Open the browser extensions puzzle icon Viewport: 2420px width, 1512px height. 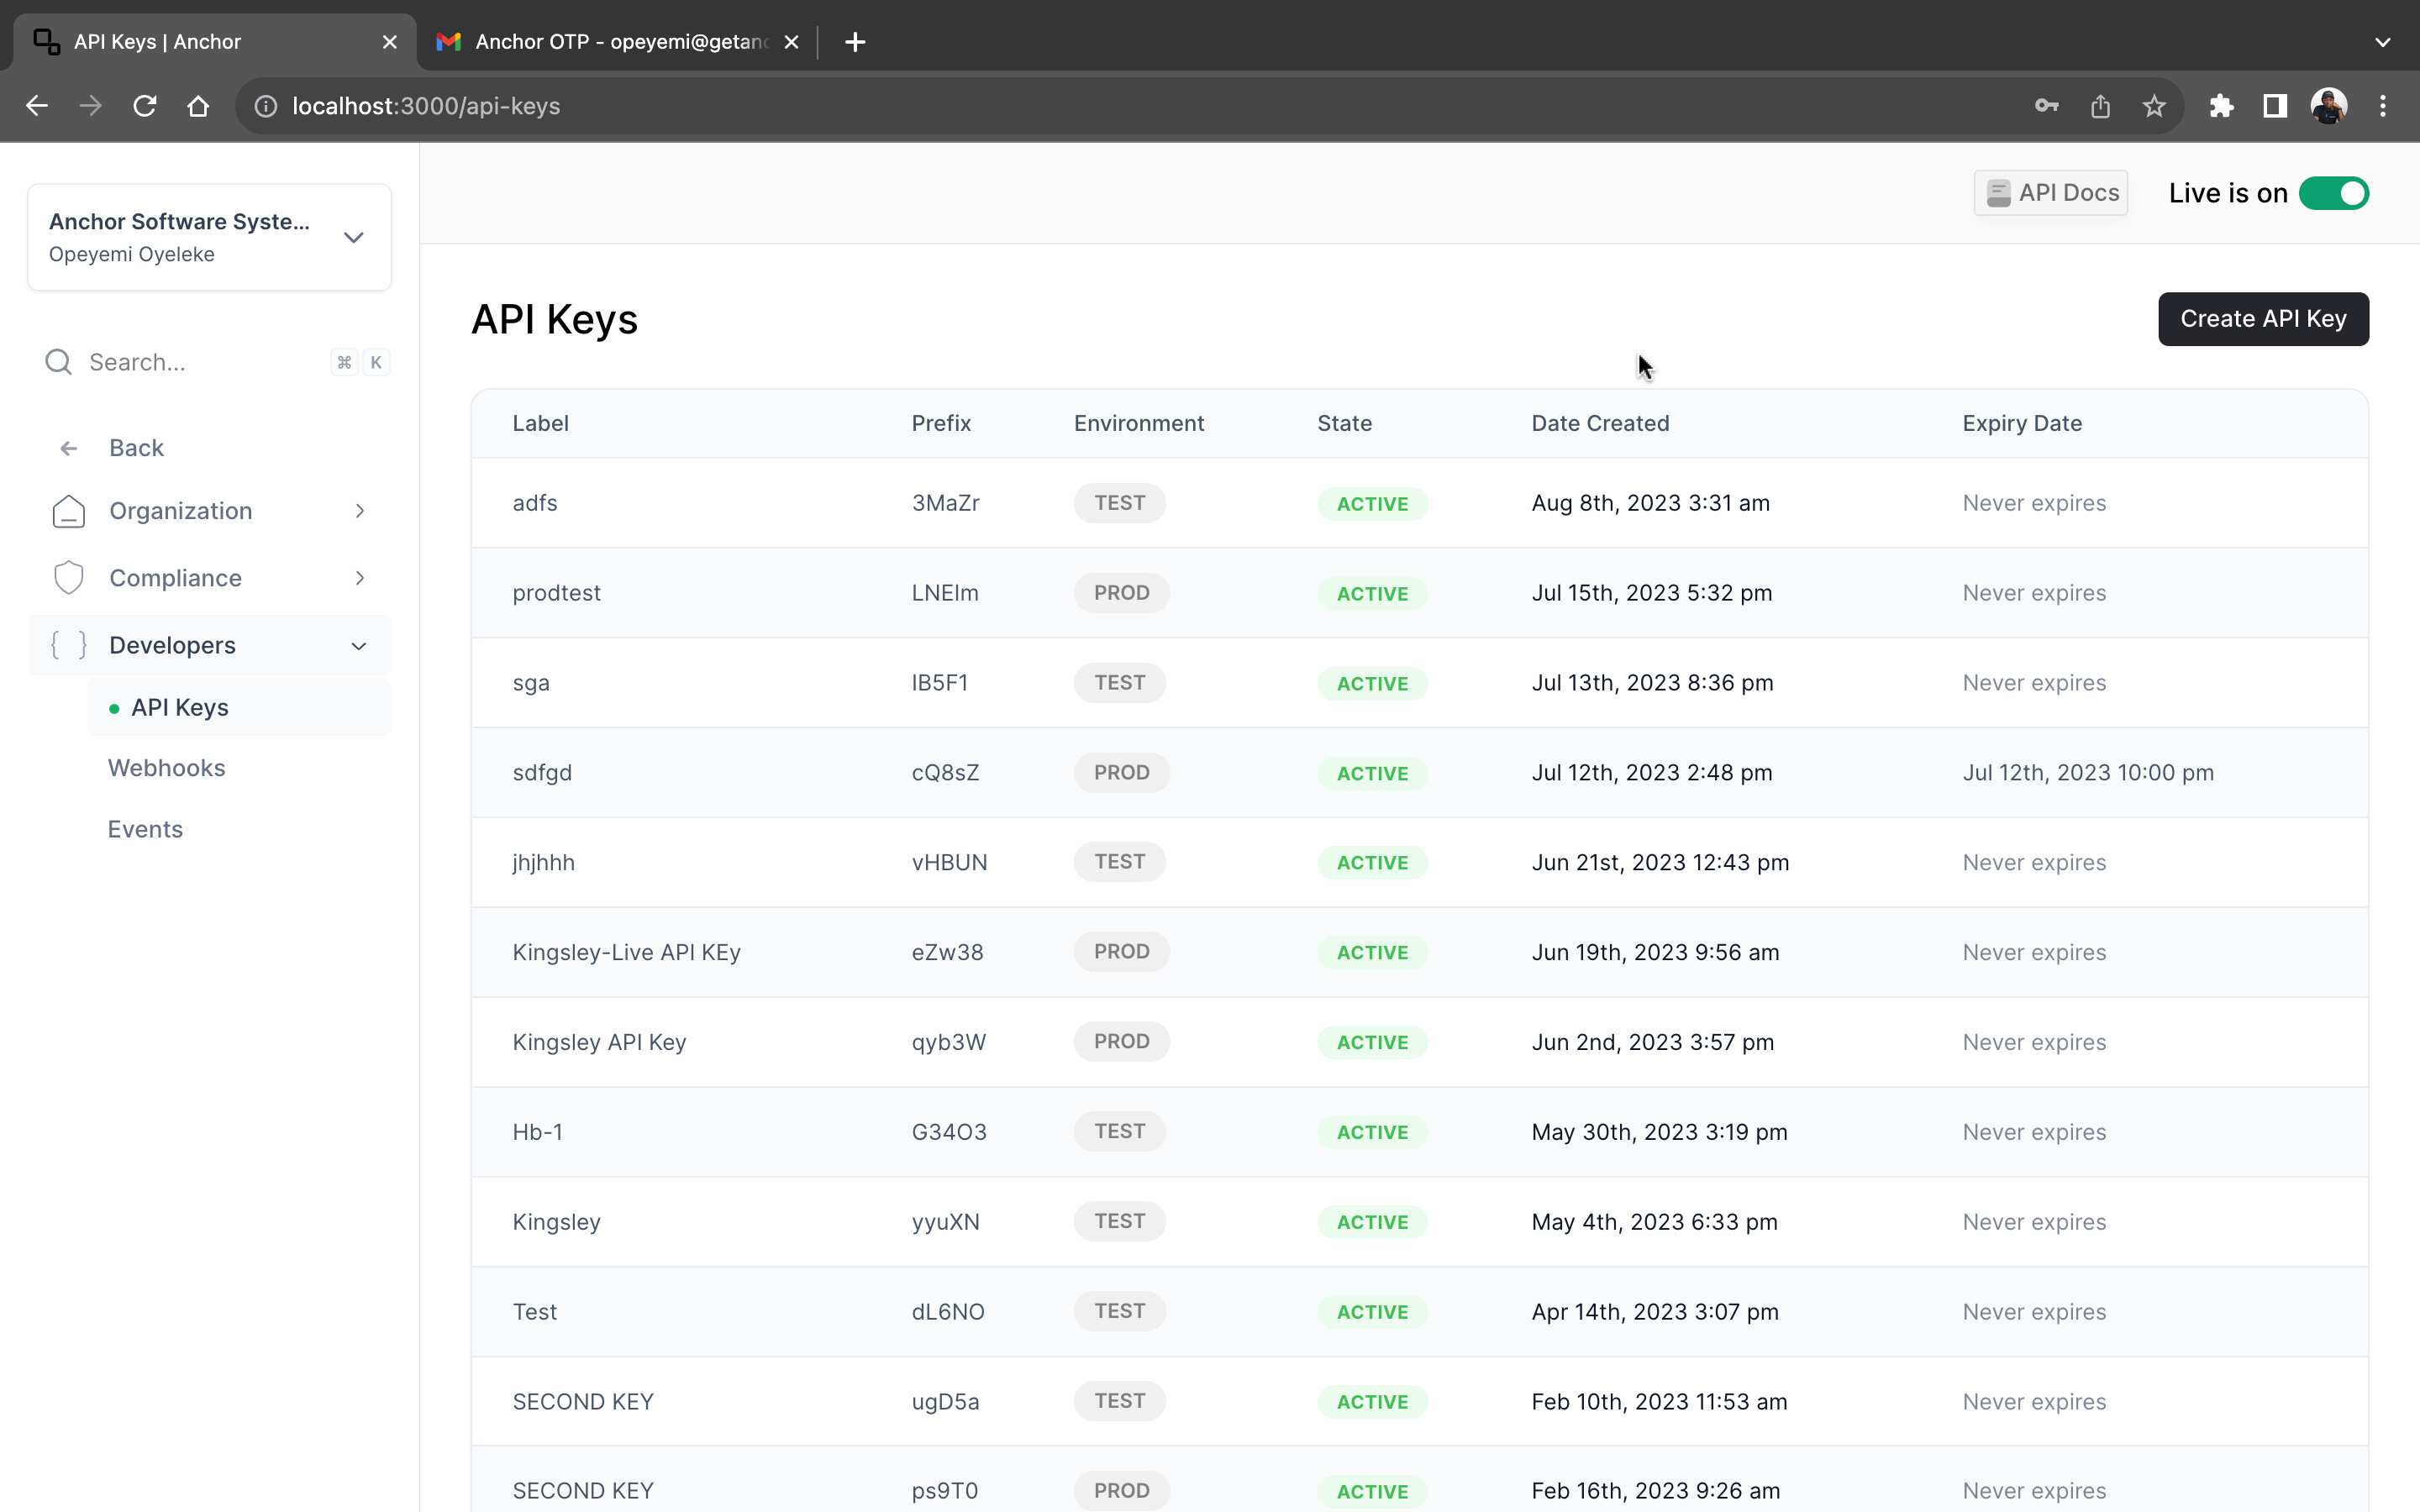[2221, 106]
